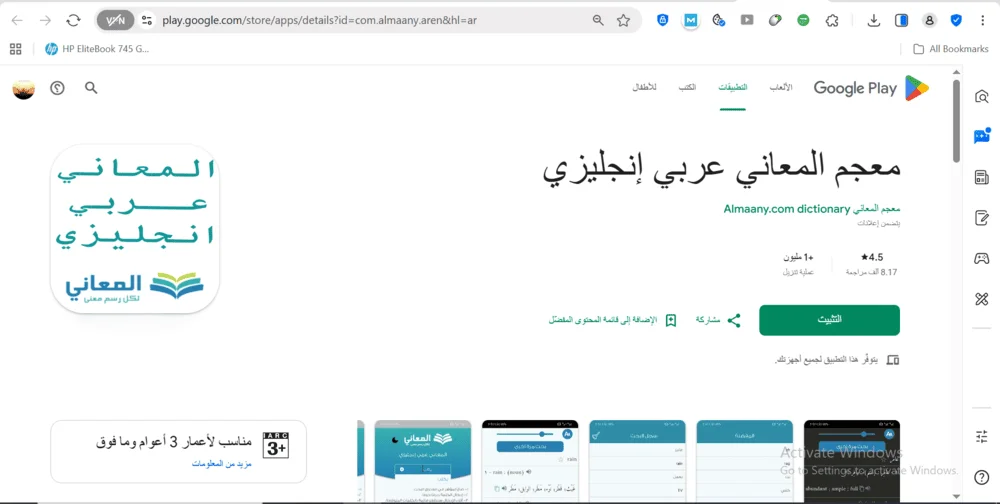Open Almaany.com dictionary developer link
This screenshot has width=1000, height=504.
pyautogui.click(x=812, y=209)
